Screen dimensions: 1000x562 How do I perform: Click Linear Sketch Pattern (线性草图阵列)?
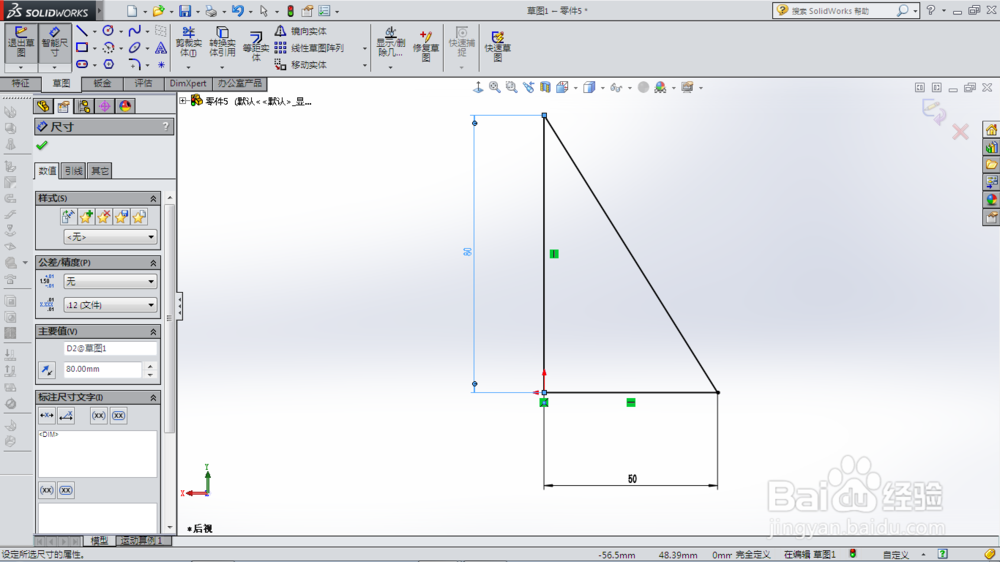[310, 48]
